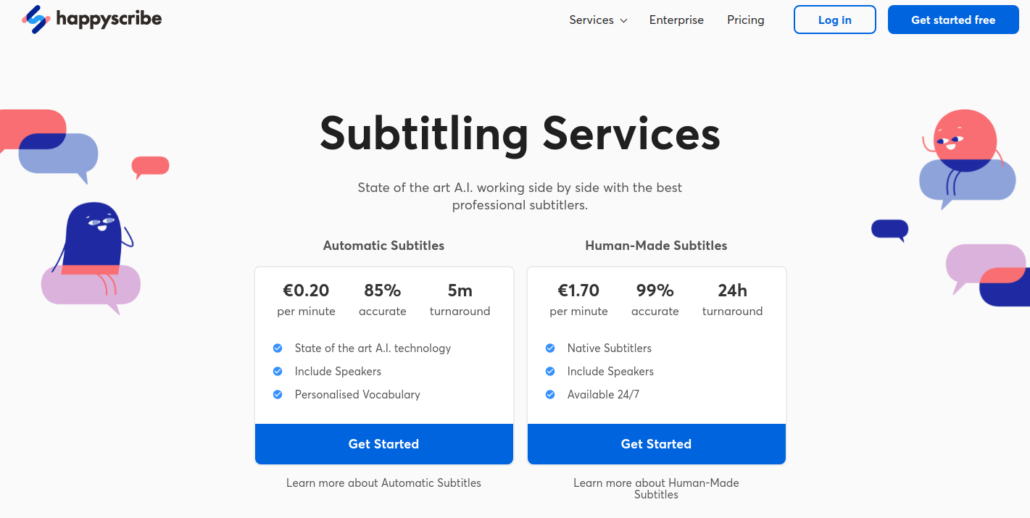The width and height of the screenshot is (1030, 518).
Task: Click Get Started under Automatic Subtitles
Action: pyautogui.click(x=384, y=444)
